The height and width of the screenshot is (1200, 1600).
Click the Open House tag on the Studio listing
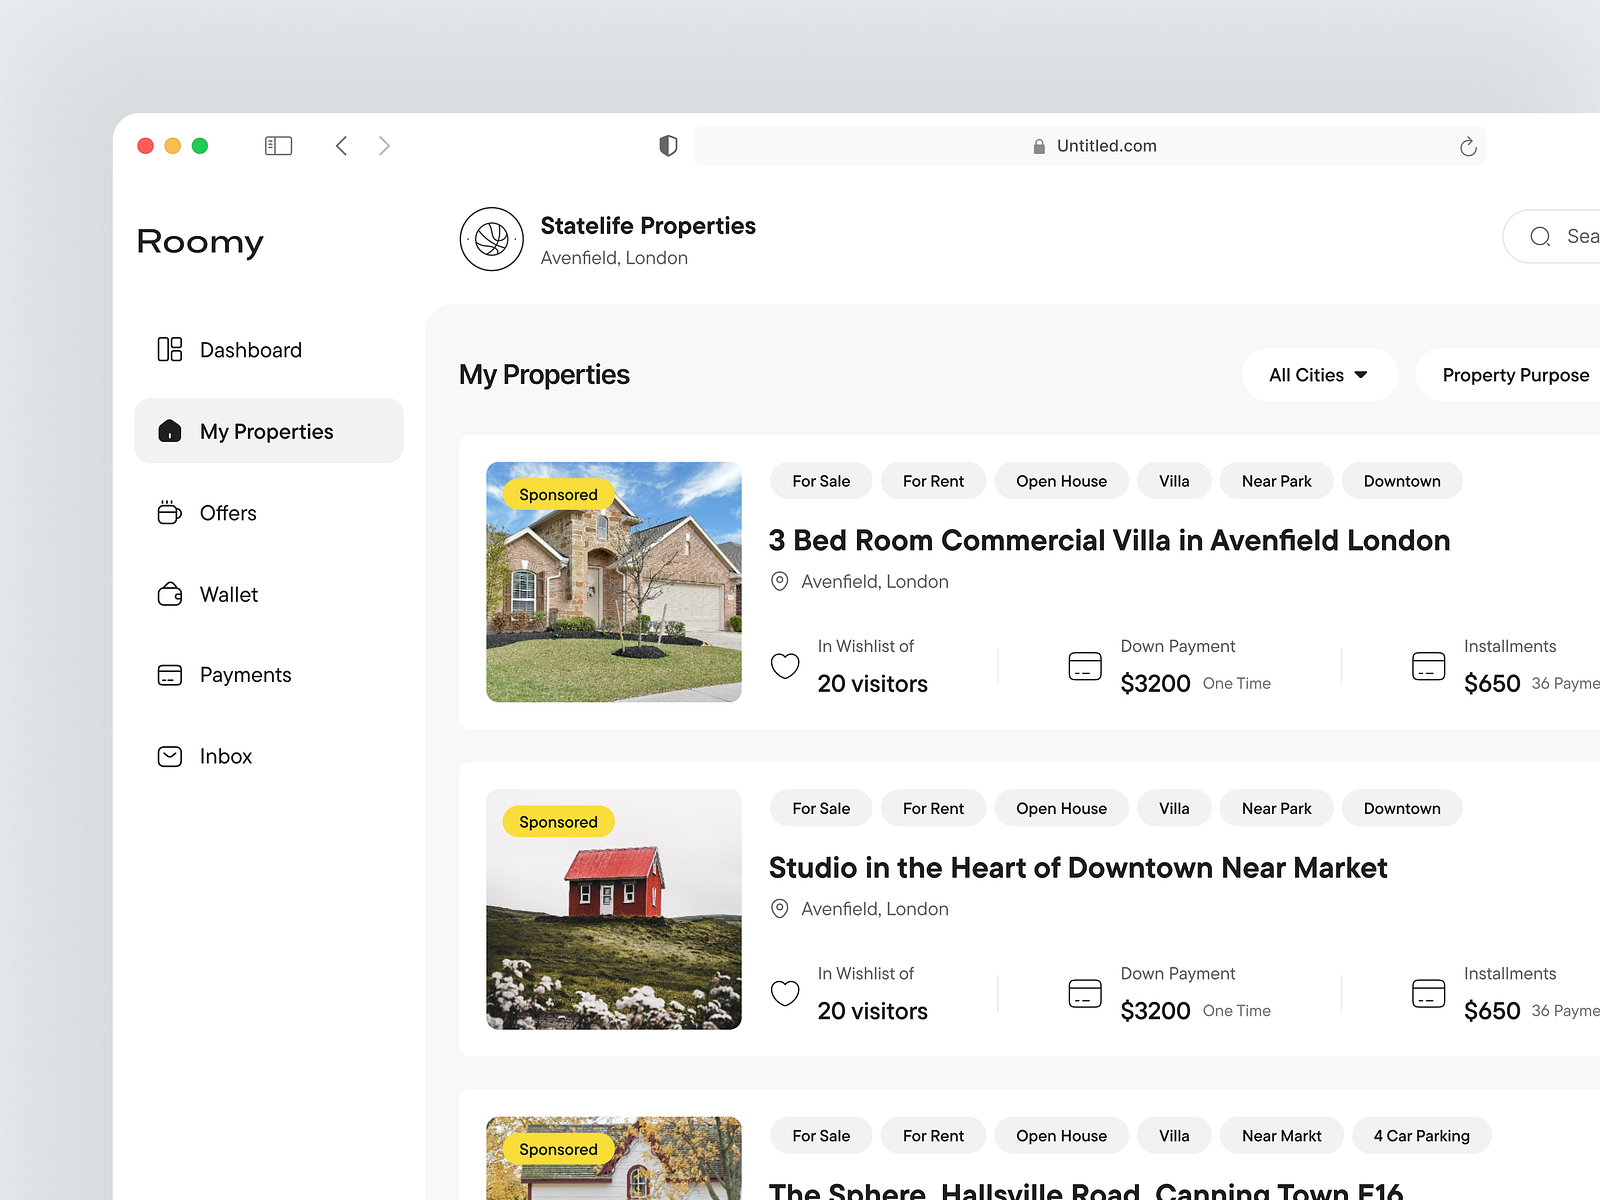click(1061, 808)
